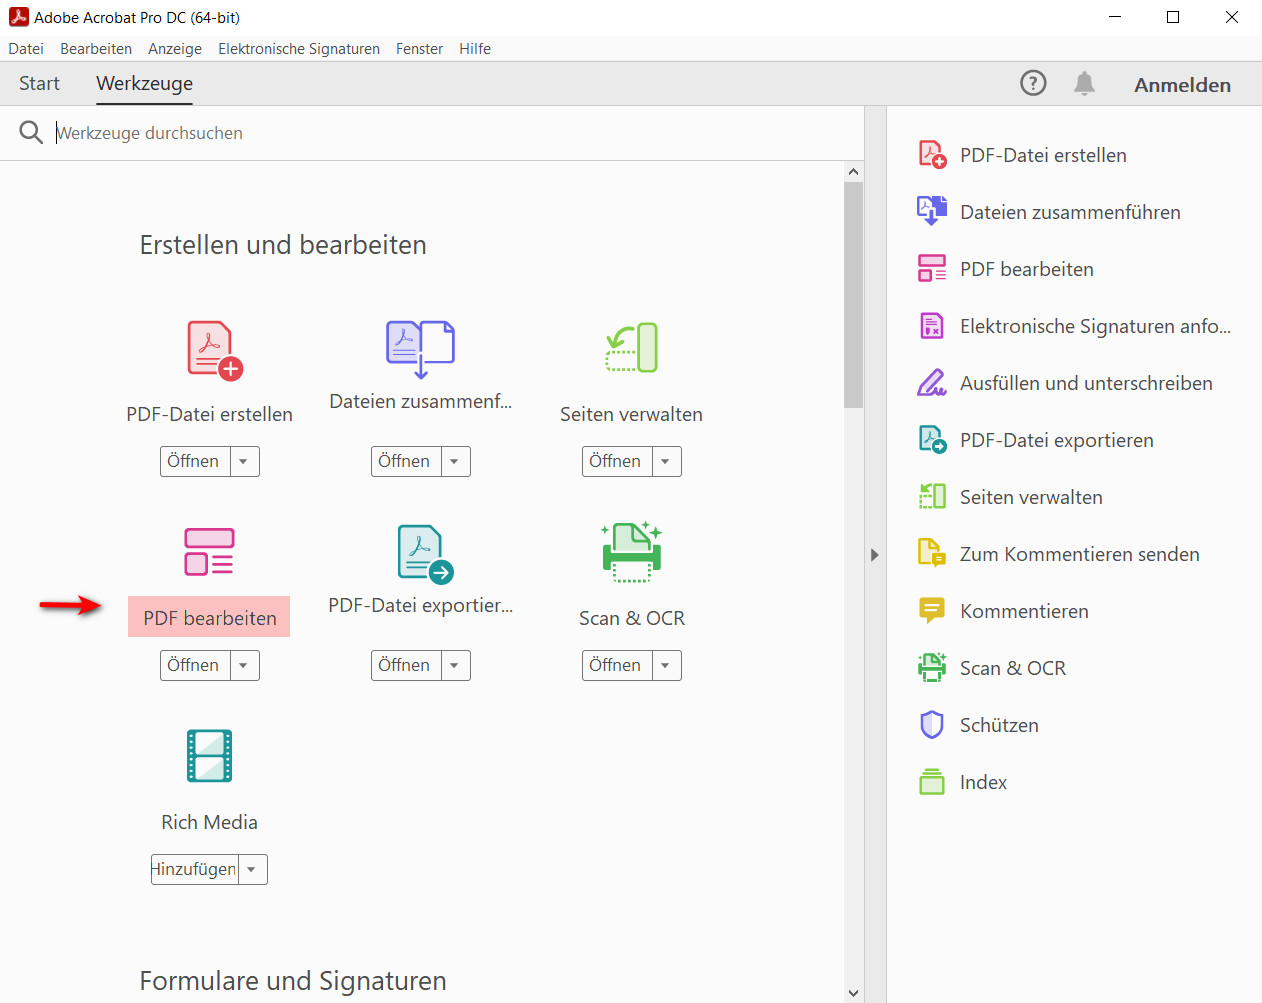Click the Kommentieren speech bubble icon

pos(932,610)
